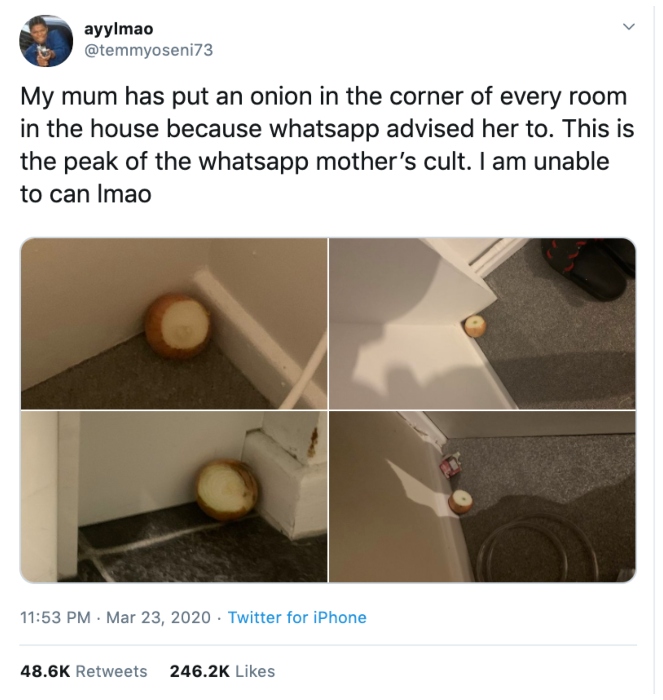Show the 246.2K Likes list
663x700 pixels.
(222, 671)
